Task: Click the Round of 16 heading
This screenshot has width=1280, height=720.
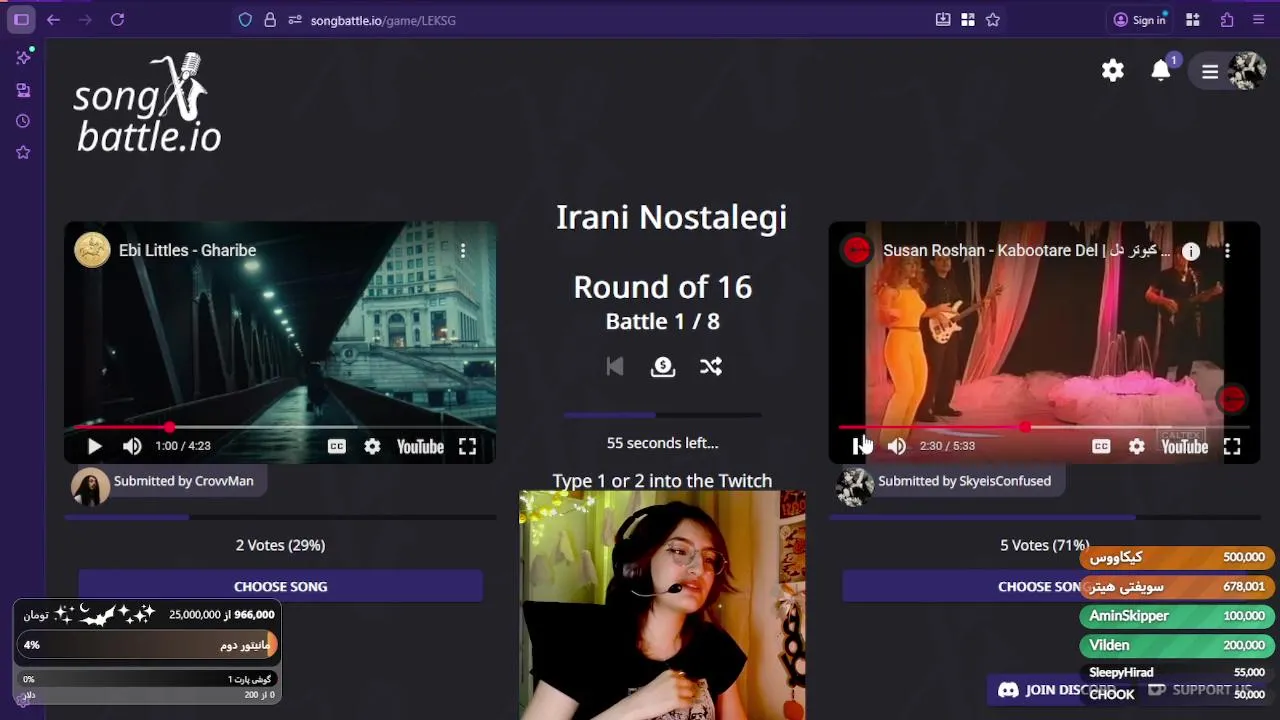Action: [662, 288]
